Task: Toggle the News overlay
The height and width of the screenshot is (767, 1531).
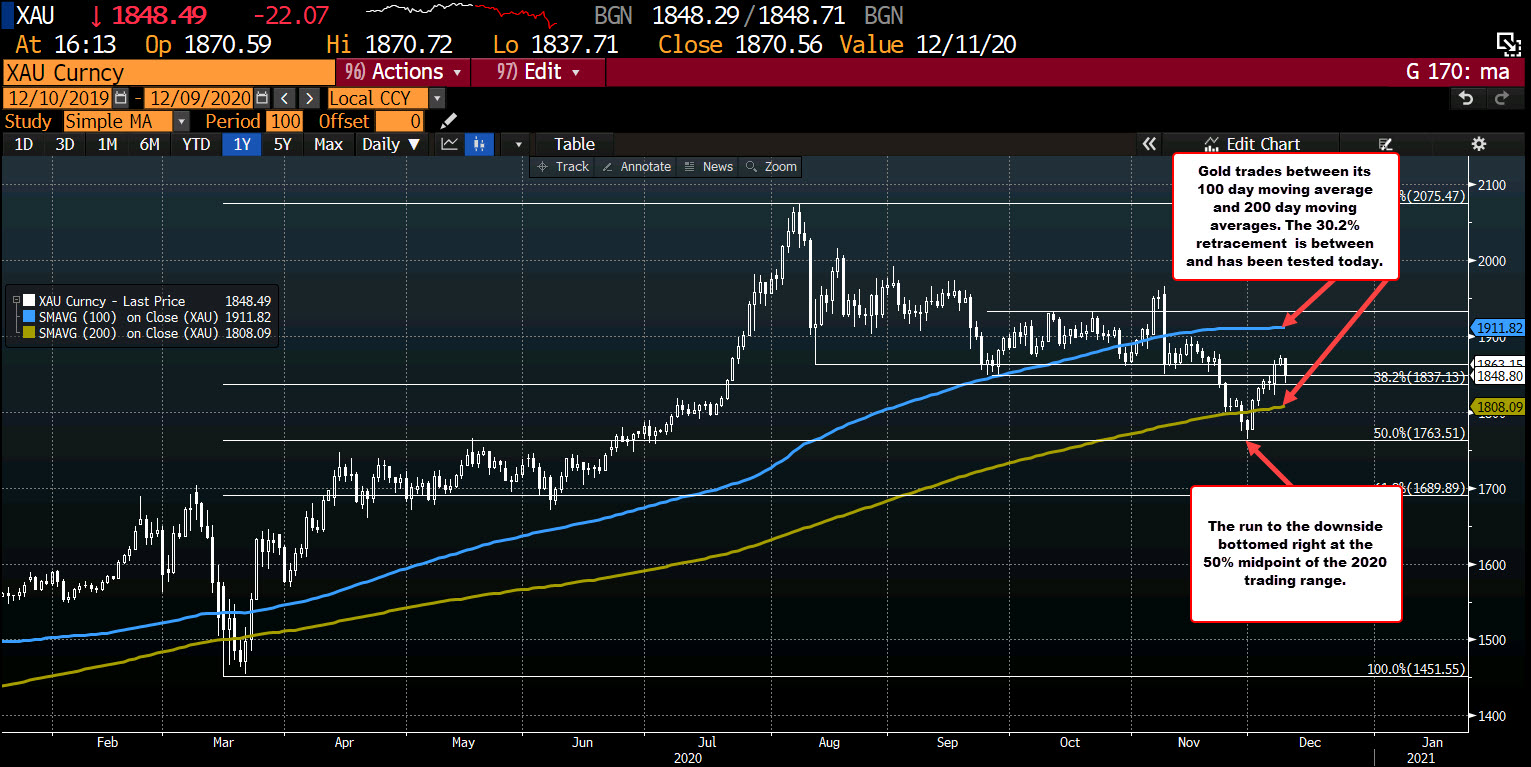Action: click(x=708, y=166)
